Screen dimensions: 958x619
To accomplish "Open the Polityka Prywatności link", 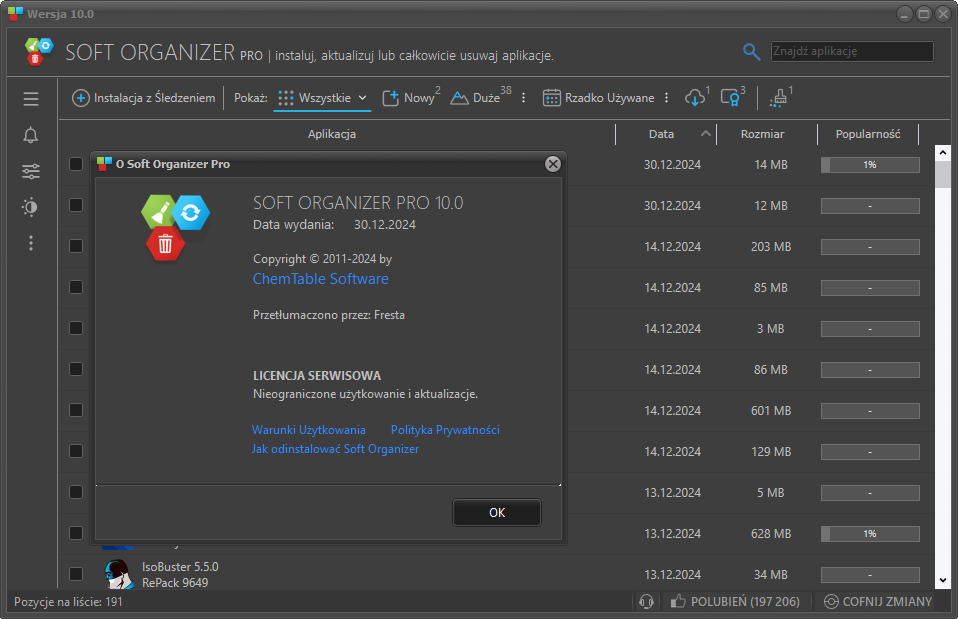I will click(x=445, y=430).
